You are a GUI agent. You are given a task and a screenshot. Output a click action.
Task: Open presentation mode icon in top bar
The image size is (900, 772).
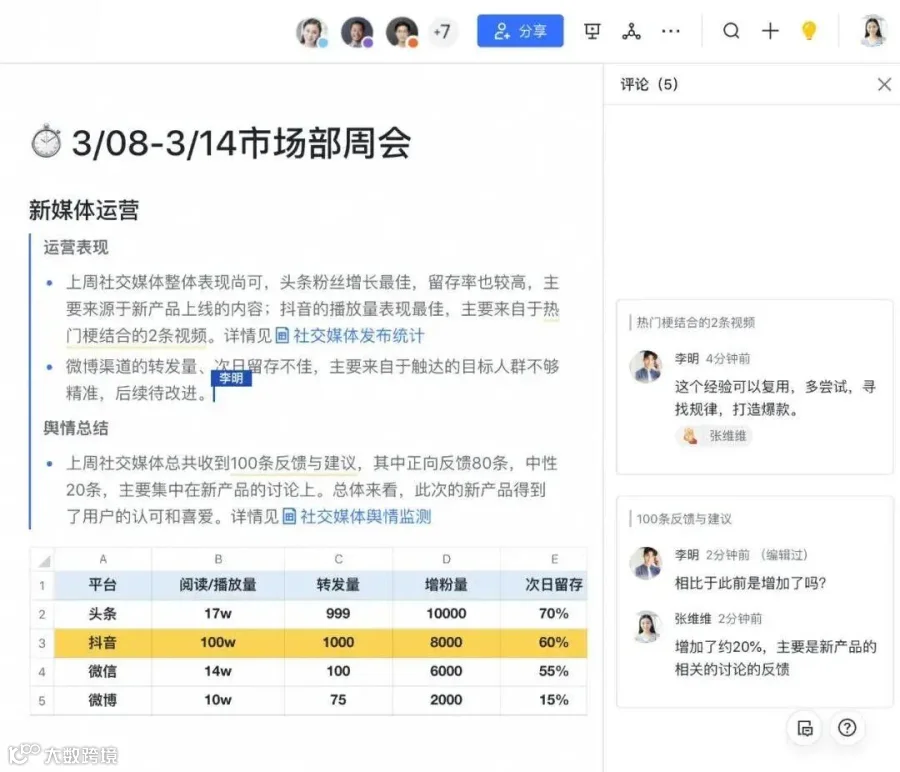(592, 31)
